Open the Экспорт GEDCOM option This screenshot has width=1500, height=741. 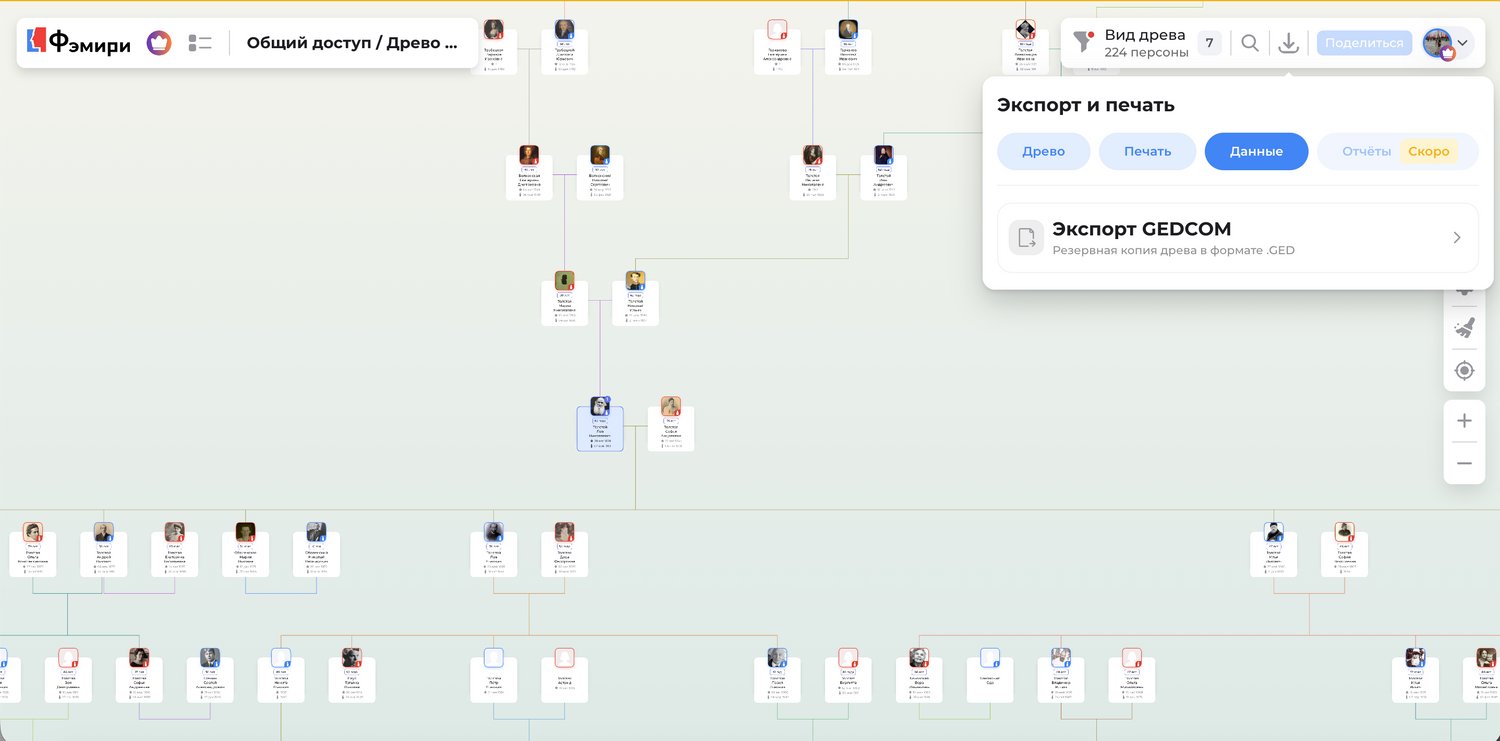[x=1237, y=238]
